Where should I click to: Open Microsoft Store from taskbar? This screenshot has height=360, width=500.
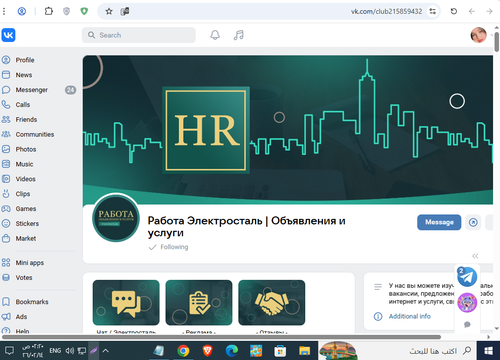280,351
